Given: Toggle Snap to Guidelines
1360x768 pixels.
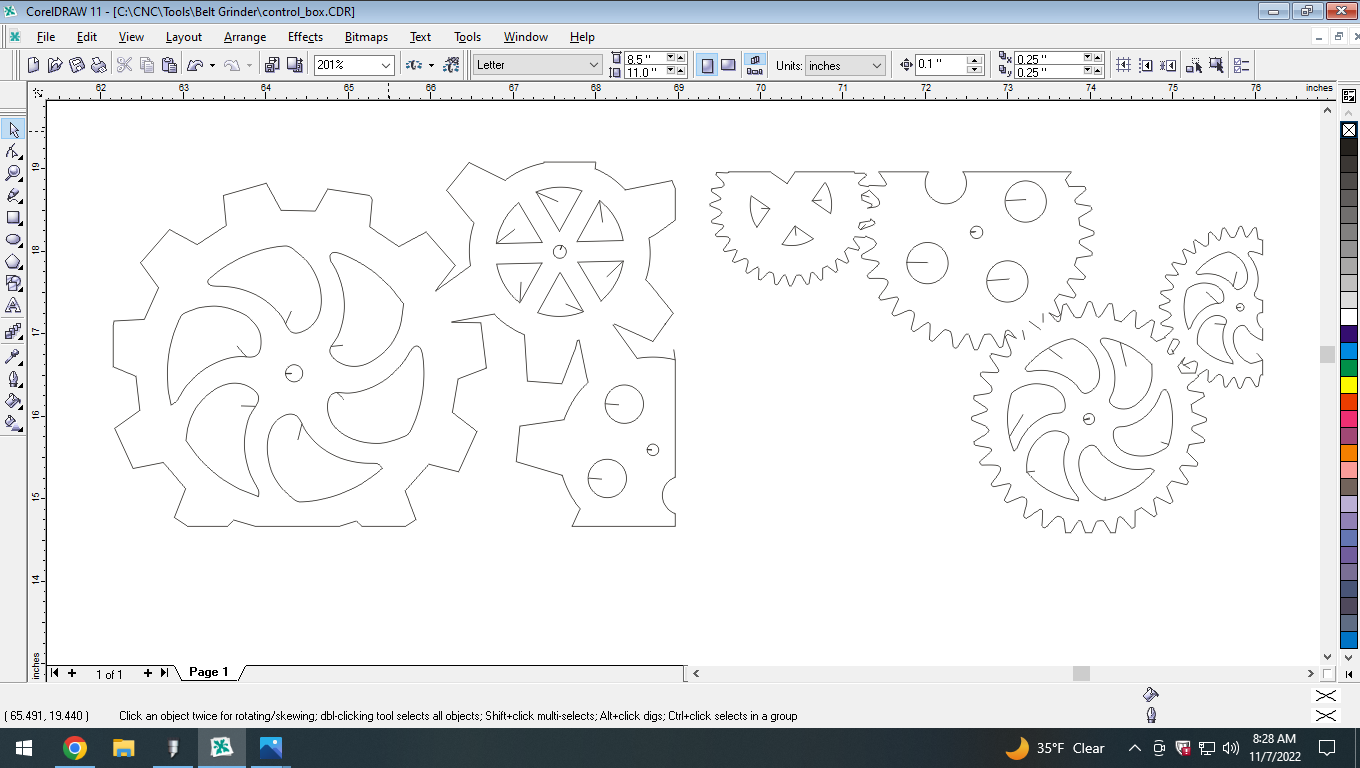Looking at the screenshot, I should tap(1147, 64).
